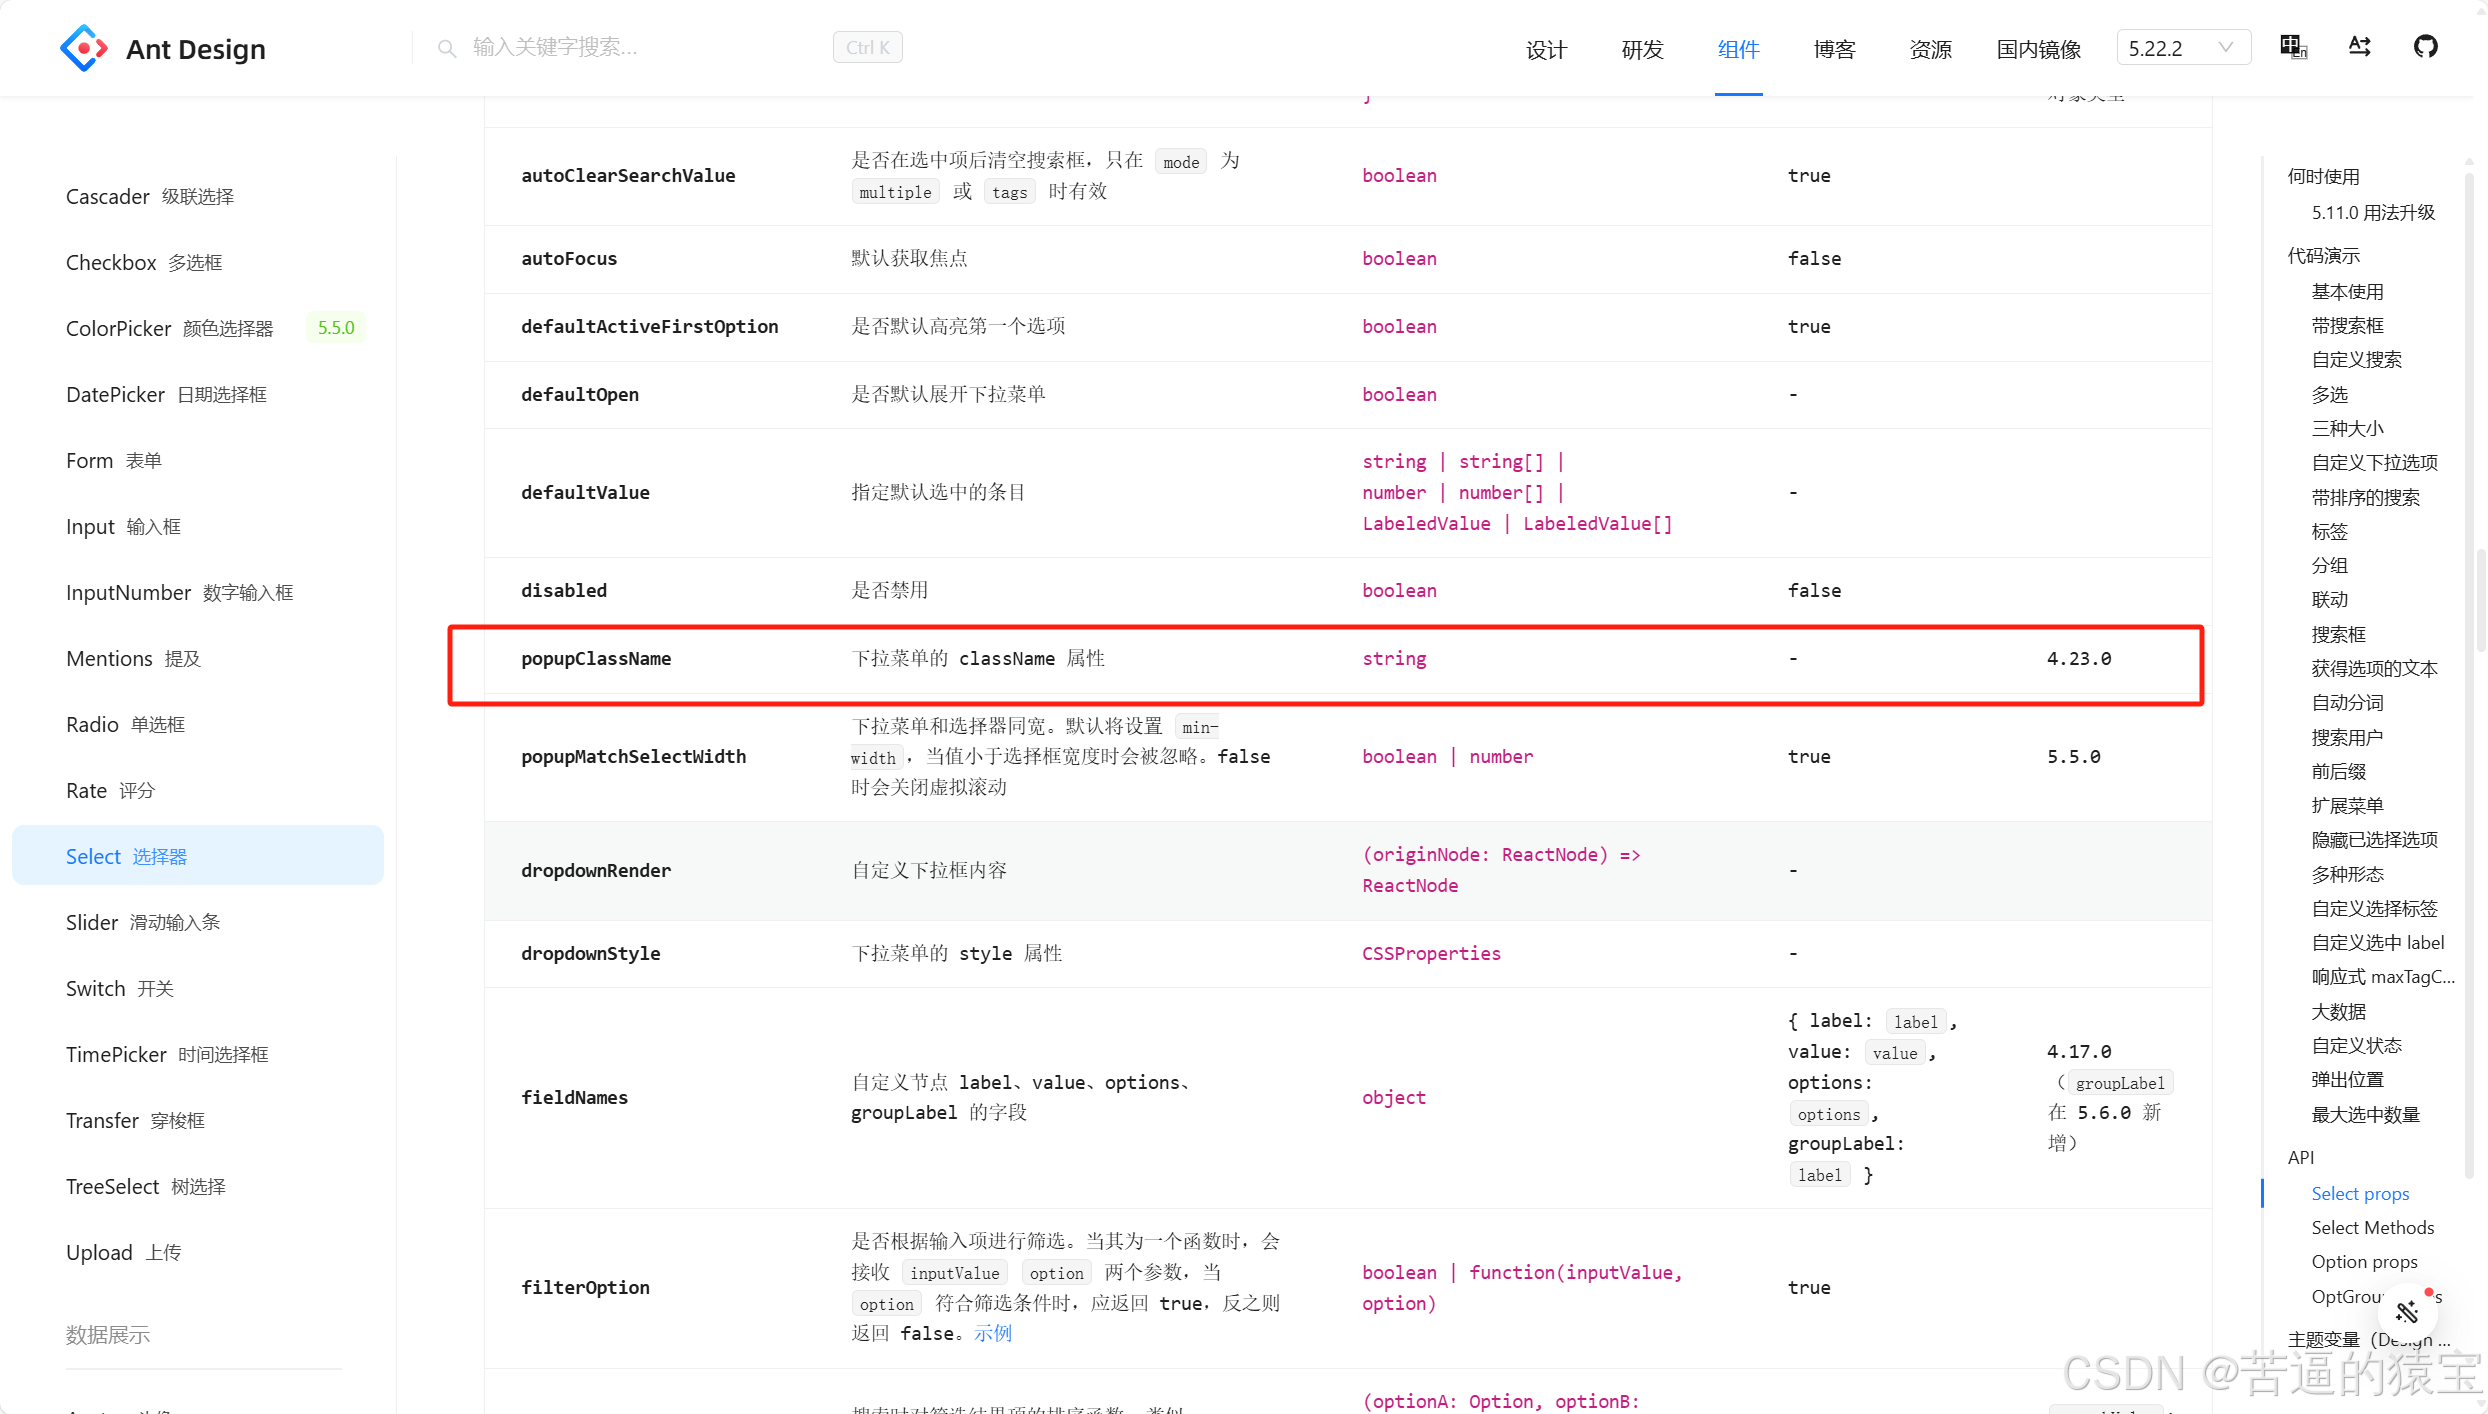The image size is (2488, 1414).
Task: Open the GitHub repository icon
Action: (x=2425, y=47)
